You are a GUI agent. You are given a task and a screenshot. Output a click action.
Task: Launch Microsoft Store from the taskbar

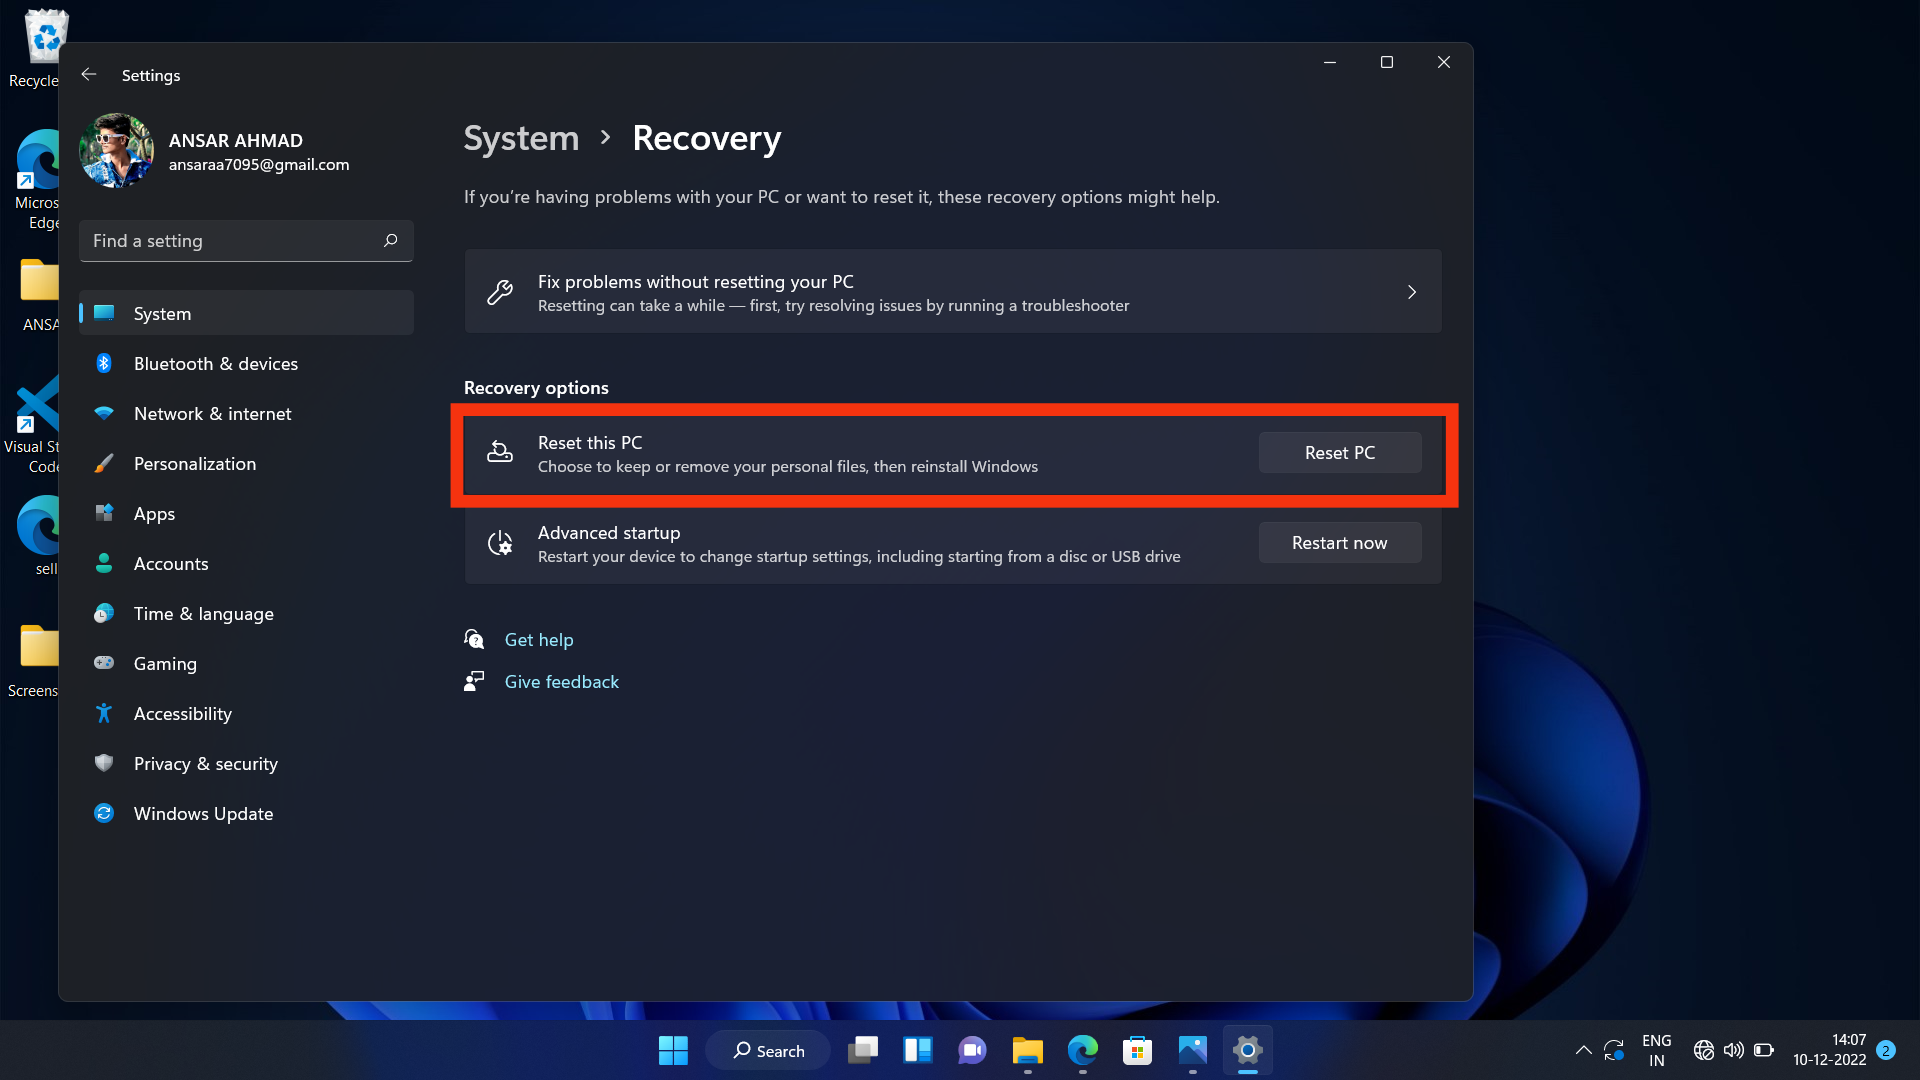1137,1050
